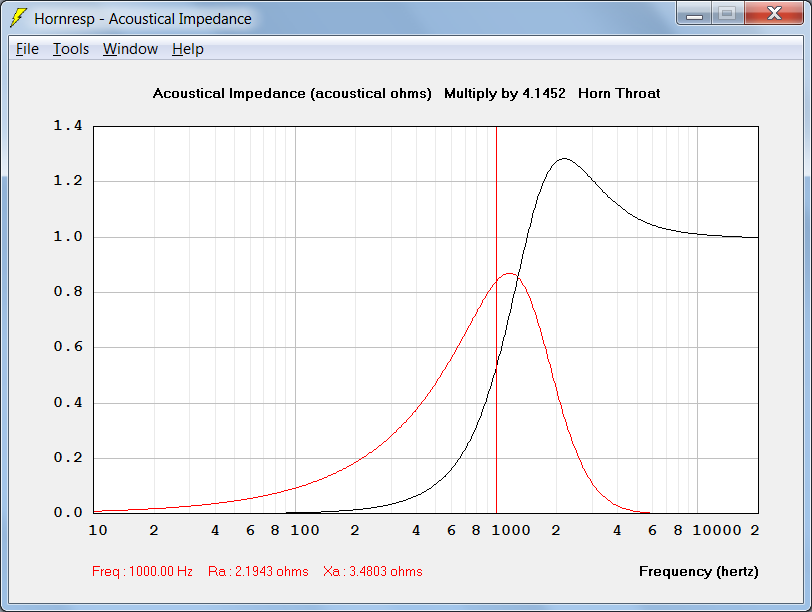Click the 'Freq : 1000.00 Hz' readout

pyautogui.click(x=142, y=572)
